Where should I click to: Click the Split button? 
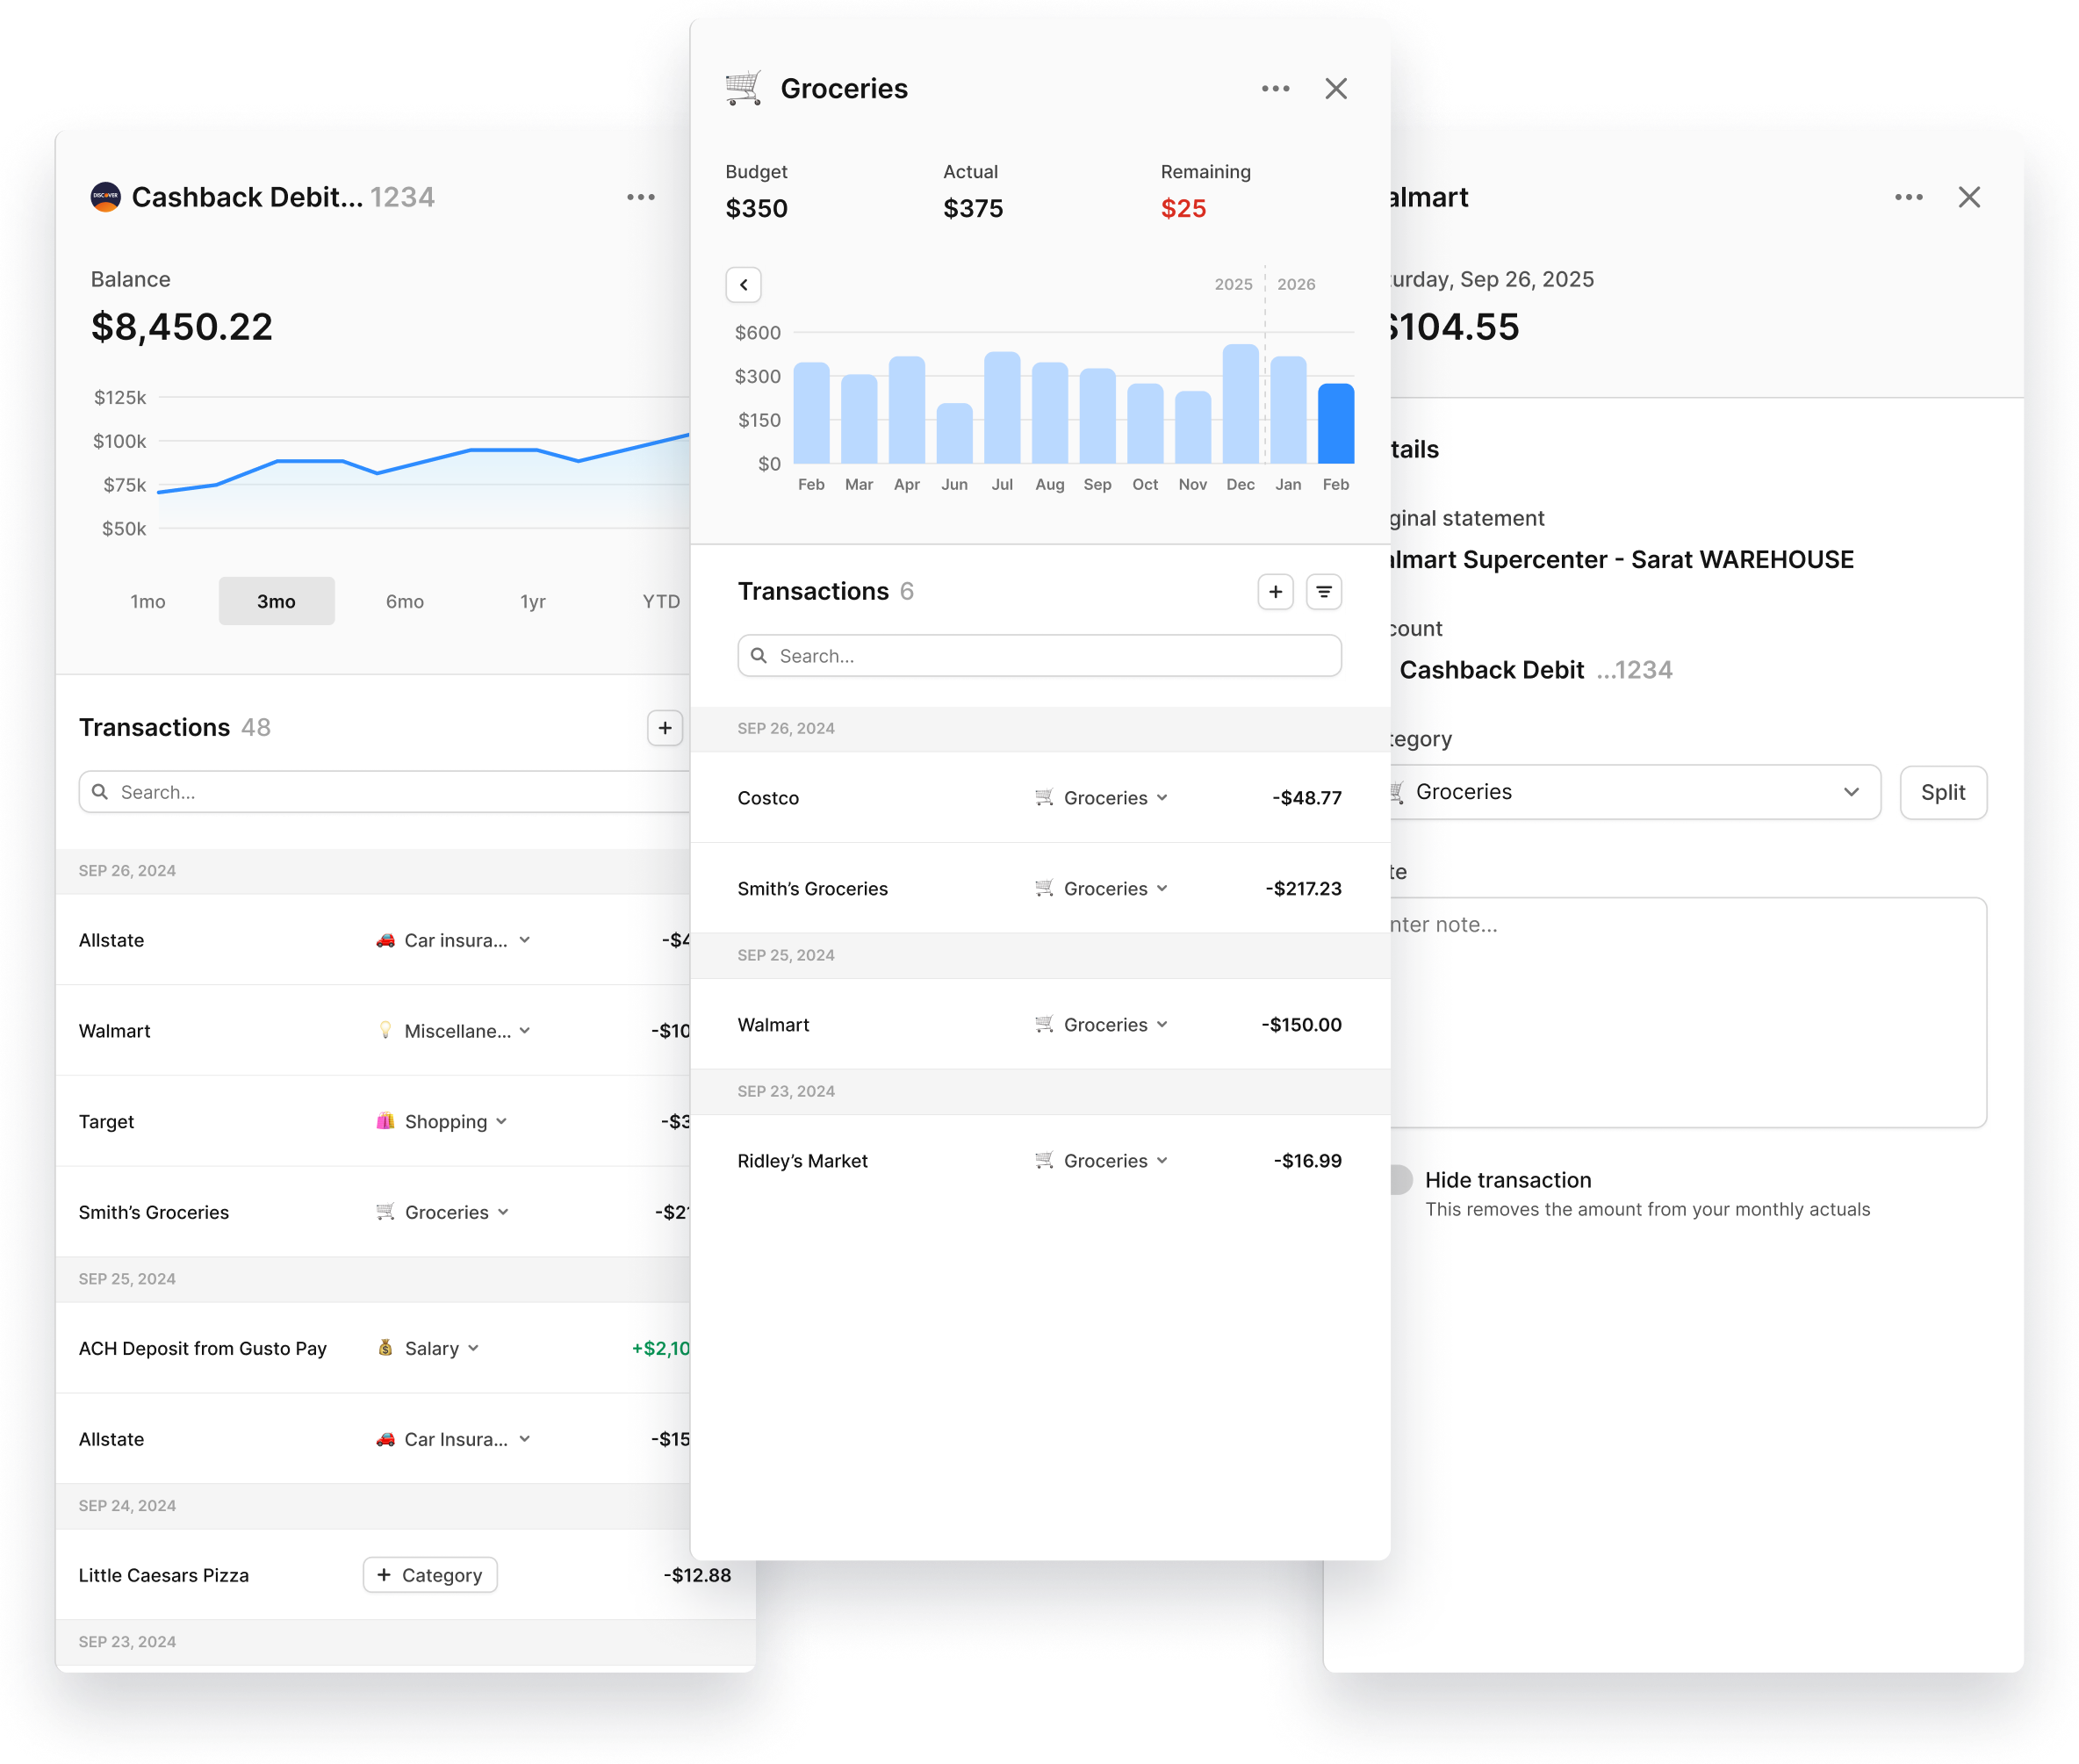coord(1942,792)
